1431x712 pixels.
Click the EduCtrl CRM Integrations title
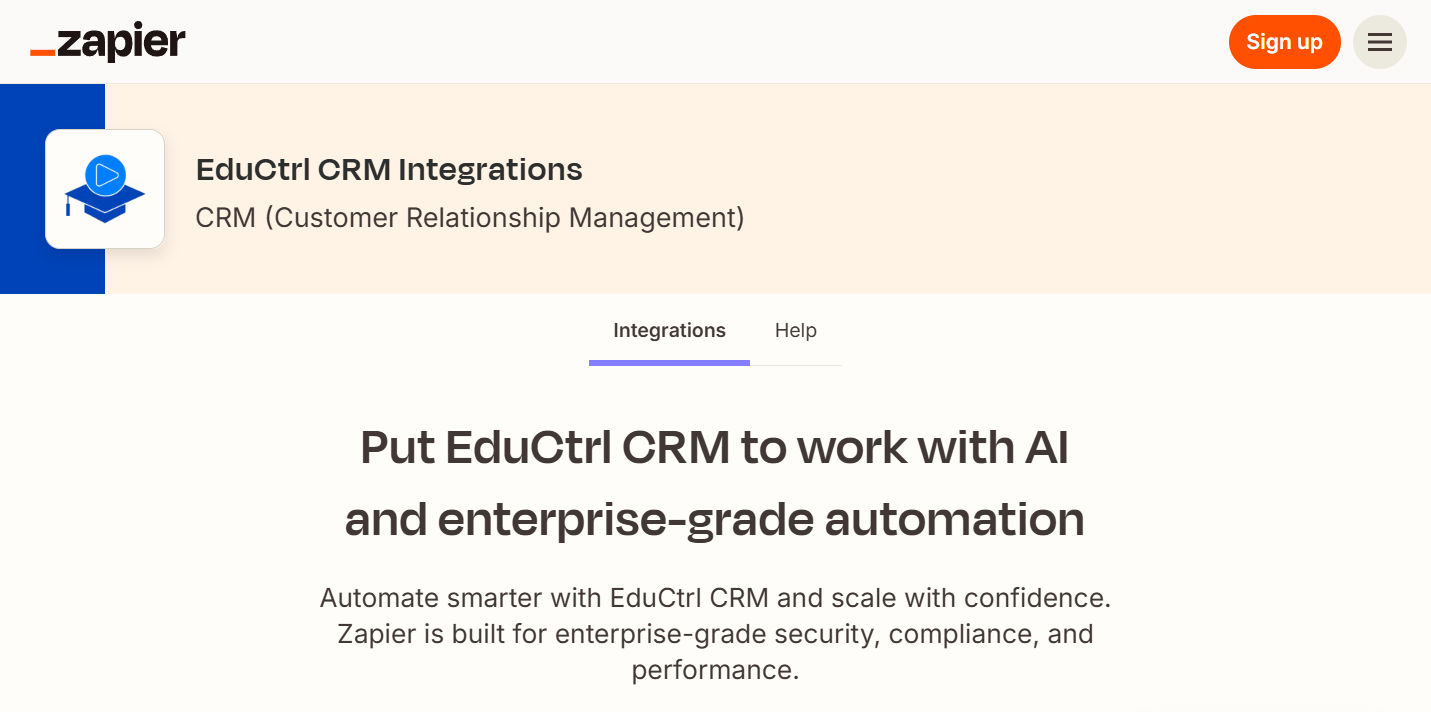click(389, 170)
